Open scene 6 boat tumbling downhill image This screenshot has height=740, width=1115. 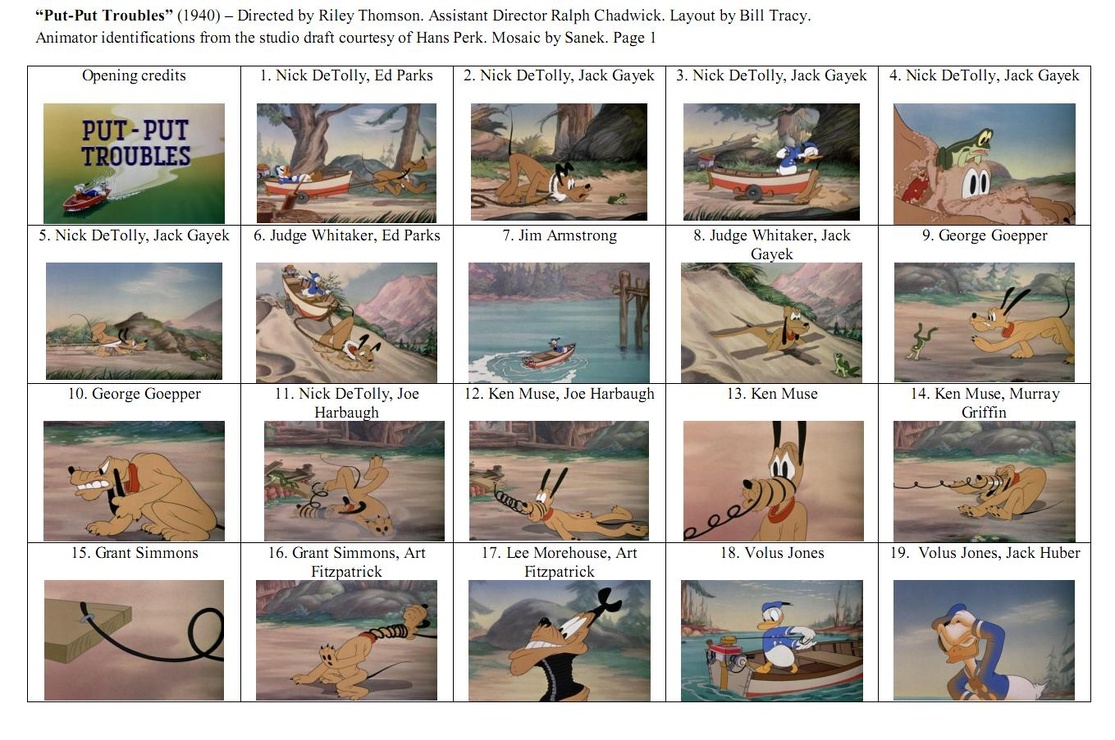346,323
